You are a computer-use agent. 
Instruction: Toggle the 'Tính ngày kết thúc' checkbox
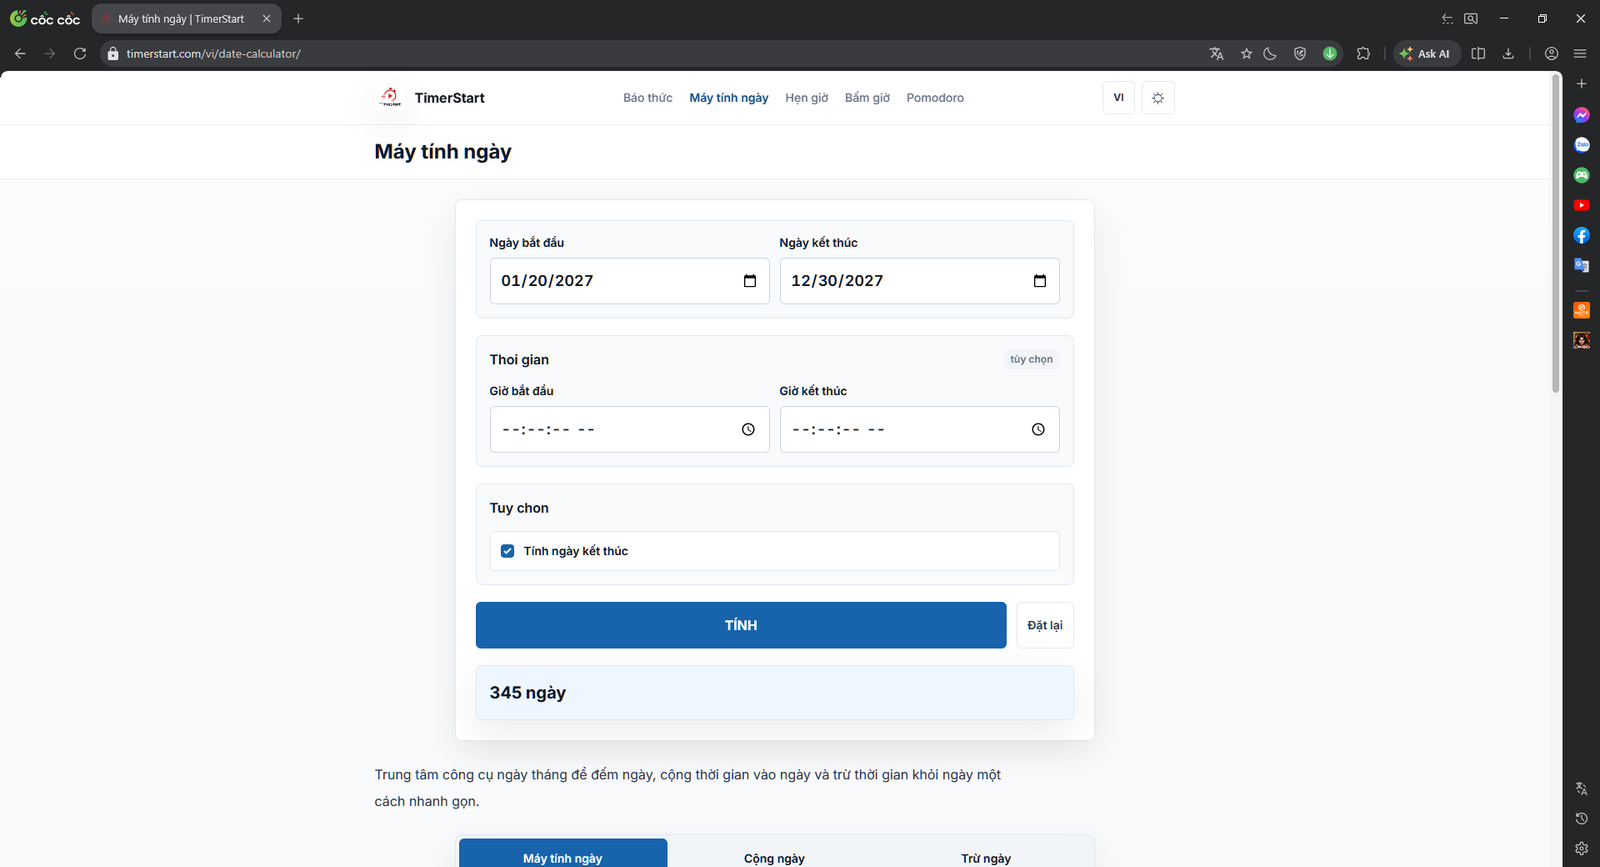[508, 551]
